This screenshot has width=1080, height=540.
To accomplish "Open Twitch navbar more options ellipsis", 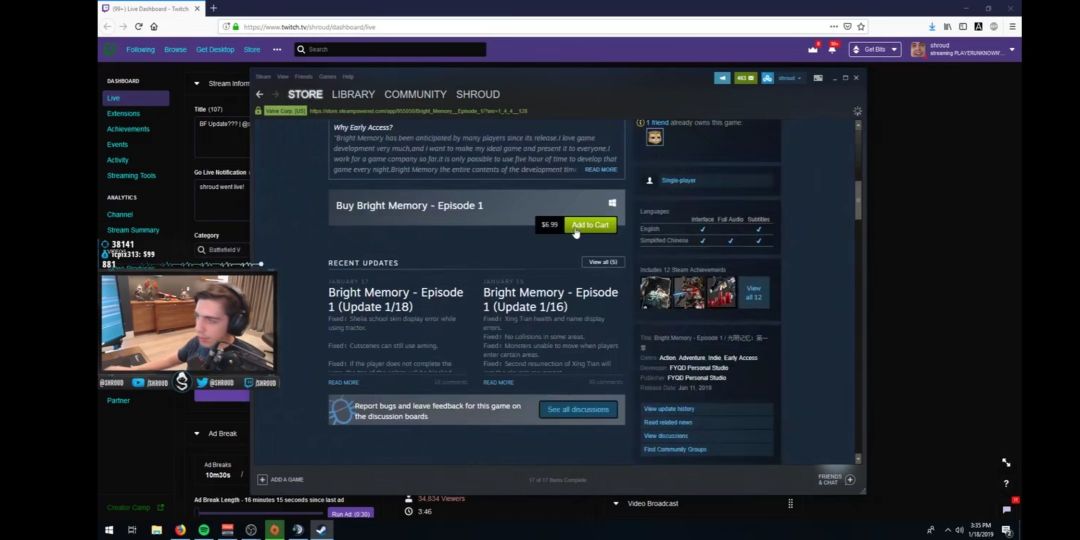I will [277, 50].
